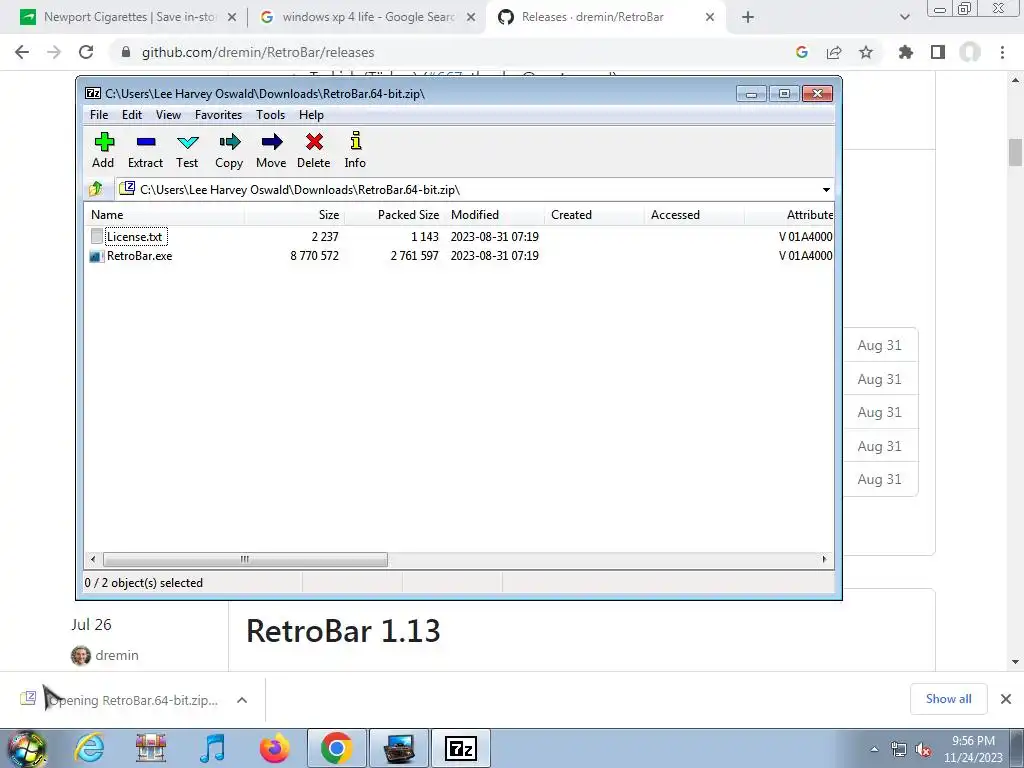Switch to Newport Cigarettes tab
Screen dimensions: 1024x768
point(129,17)
